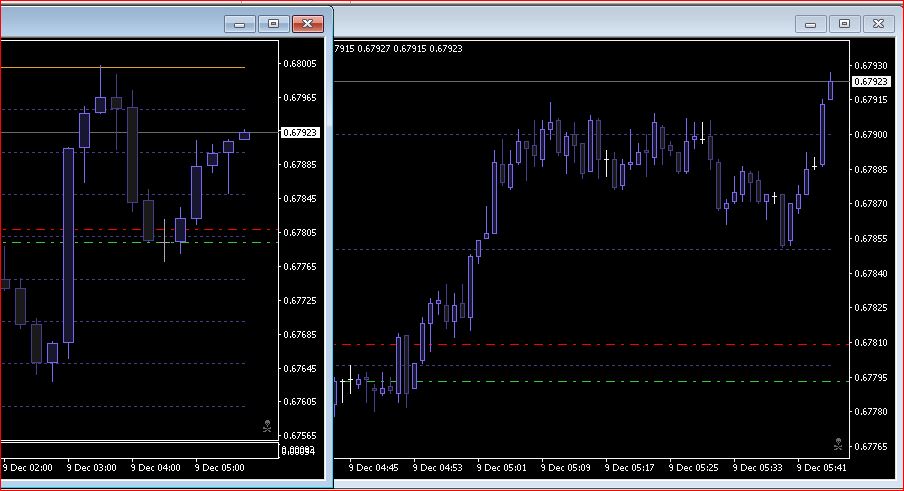
Task: Click 9 Dec 04:53 time label, right chart
Action: [438, 468]
